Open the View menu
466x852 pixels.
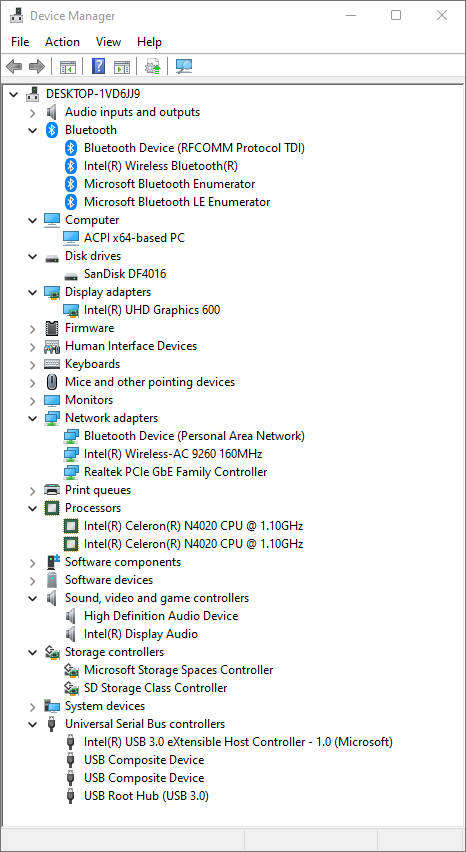point(109,42)
